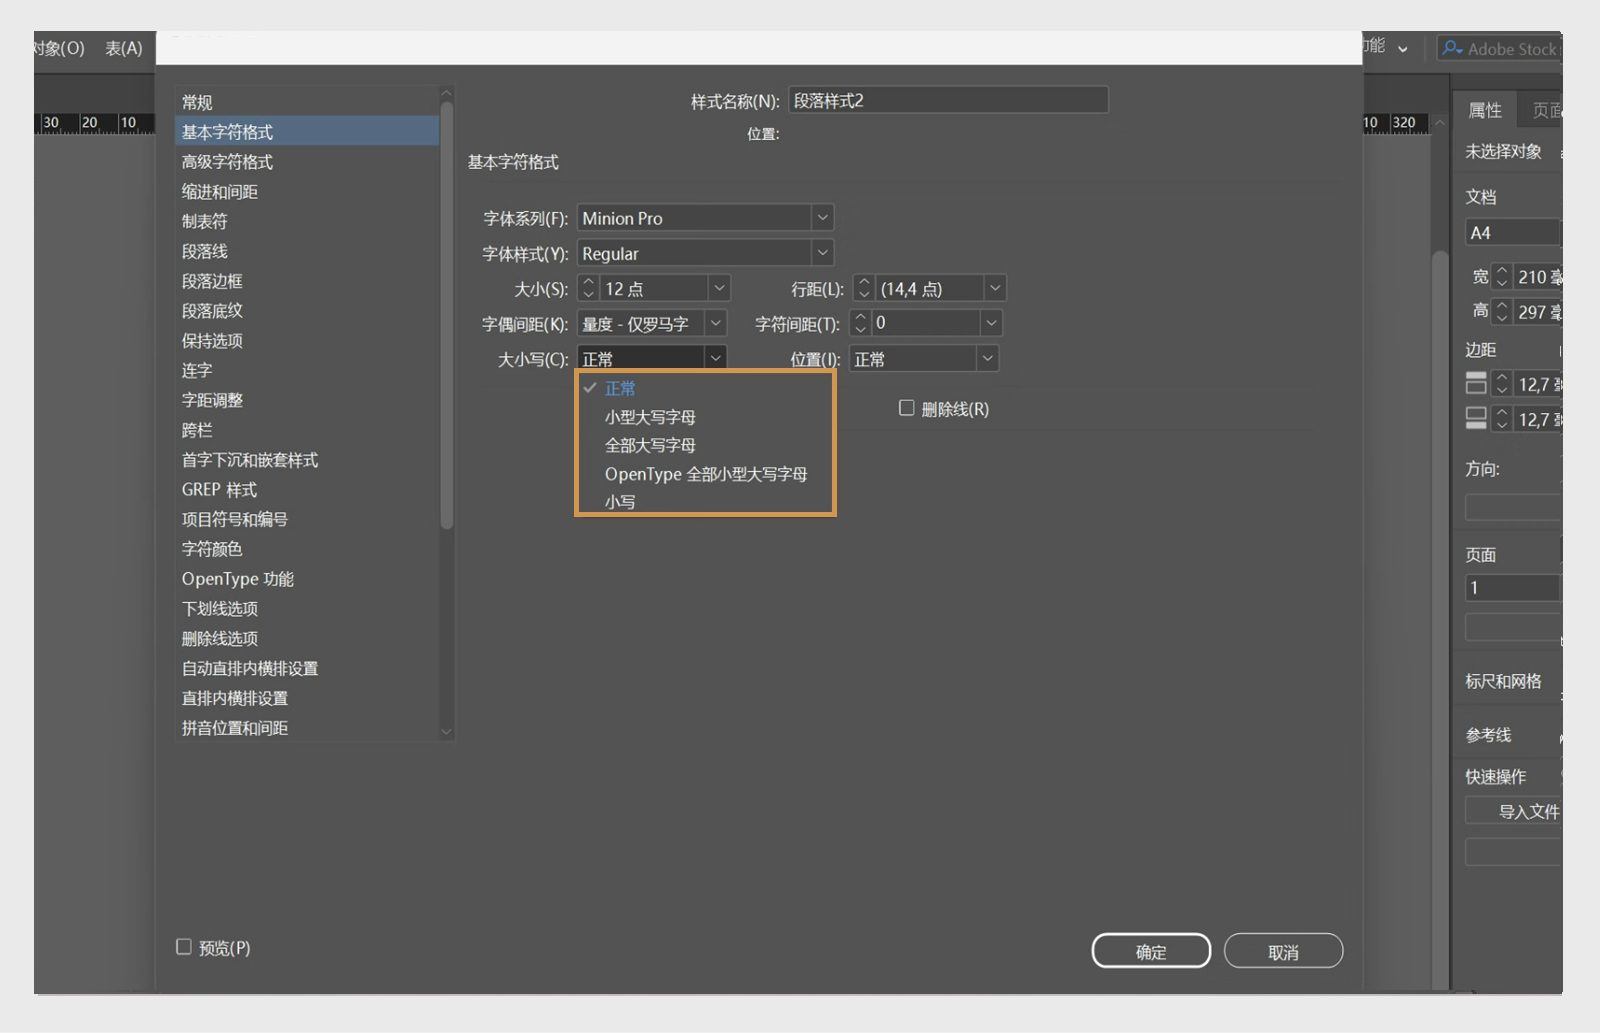Click the bottom margin icon in Properties panel
Screen dimensions: 1600x1033
tap(1476, 419)
